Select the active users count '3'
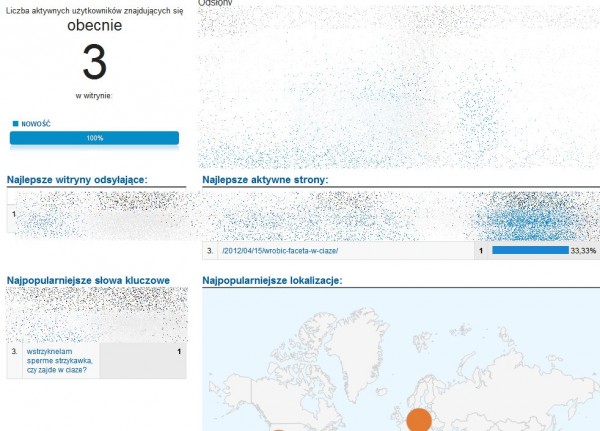 pos(95,62)
